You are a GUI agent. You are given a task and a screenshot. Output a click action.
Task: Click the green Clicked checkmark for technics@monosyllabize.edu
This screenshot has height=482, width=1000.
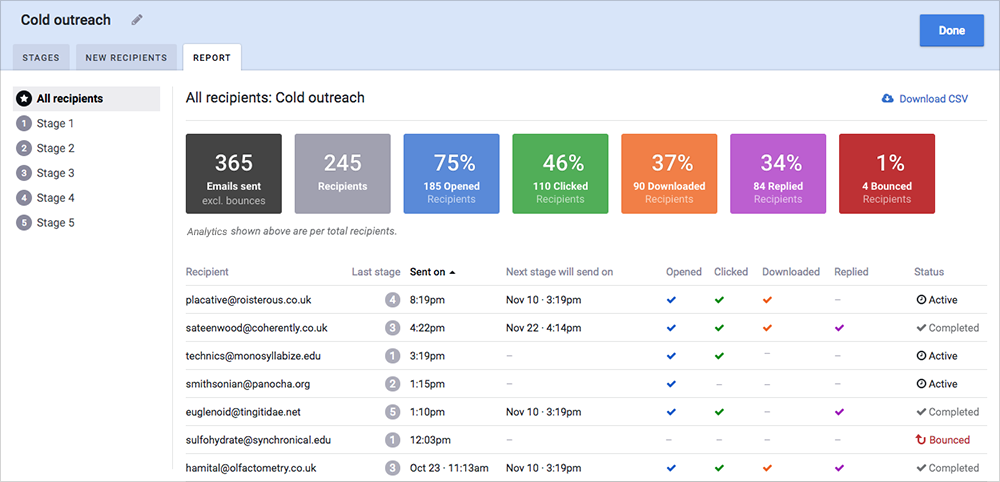pos(719,356)
